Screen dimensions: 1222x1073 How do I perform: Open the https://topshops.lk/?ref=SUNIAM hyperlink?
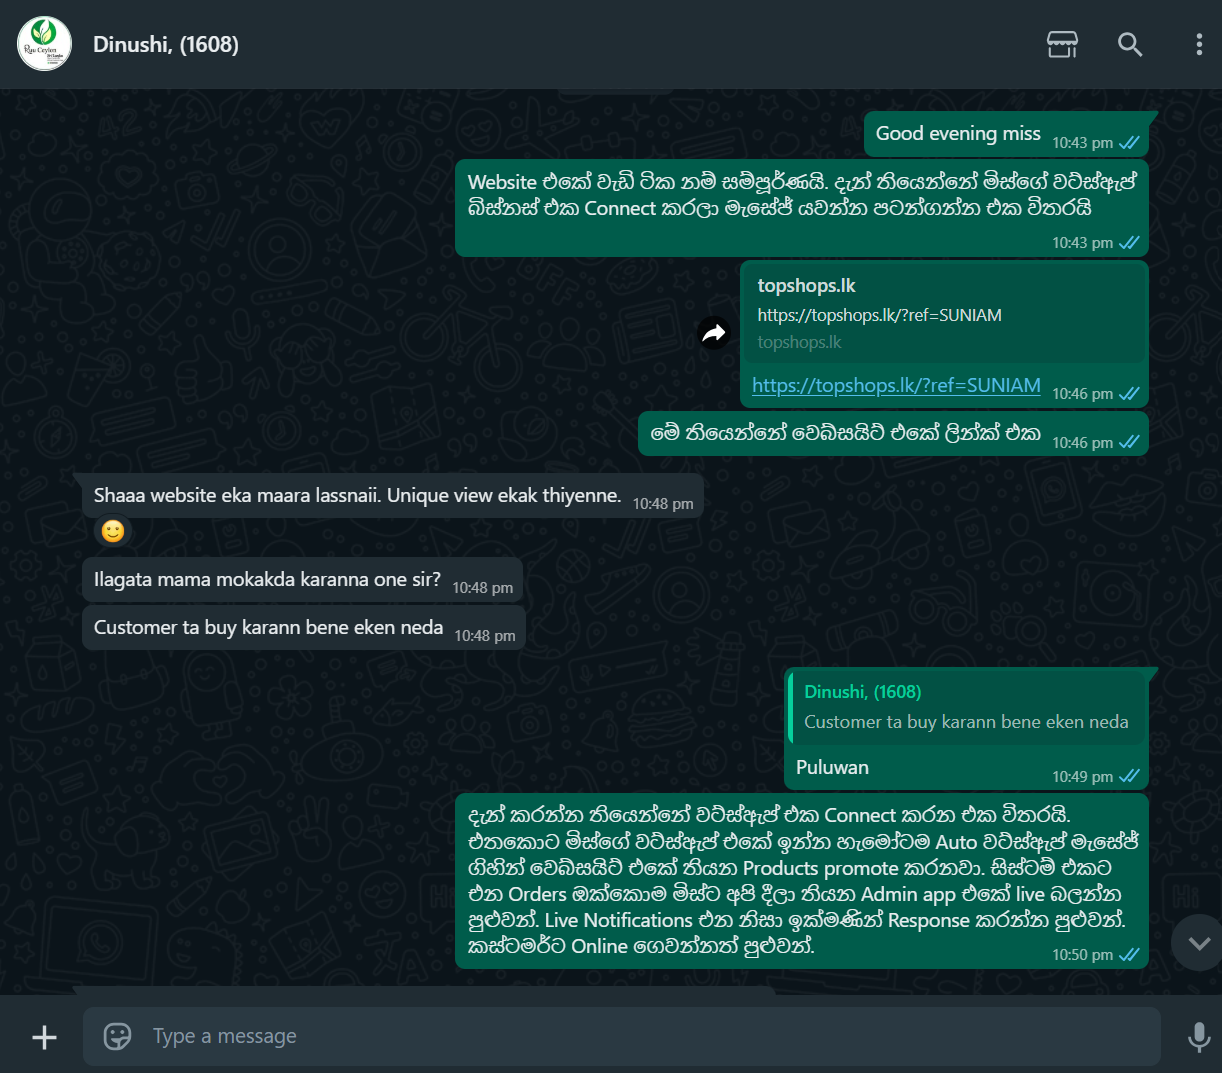[896, 385]
